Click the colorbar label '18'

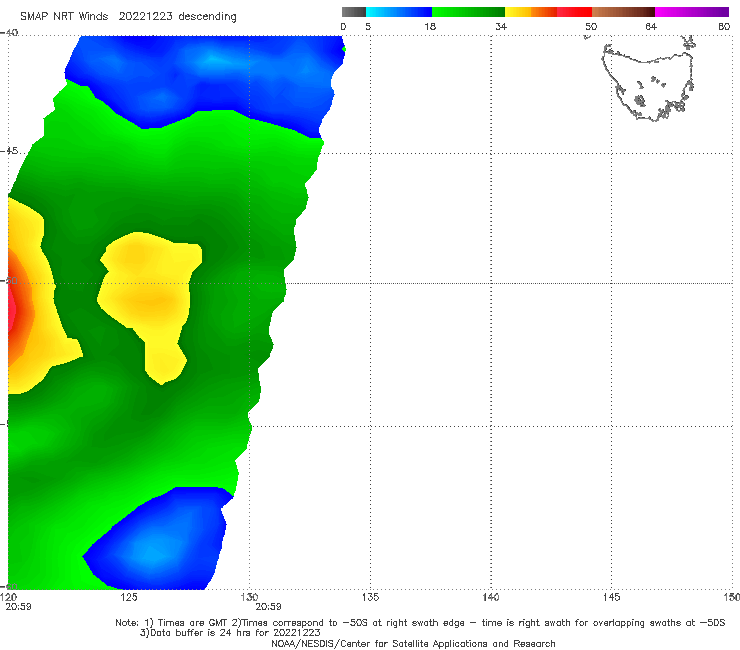click(430, 26)
